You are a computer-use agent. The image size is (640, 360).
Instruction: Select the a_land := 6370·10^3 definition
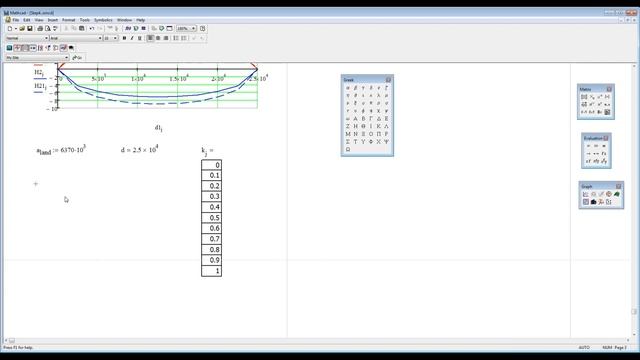(x=61, y=150)
